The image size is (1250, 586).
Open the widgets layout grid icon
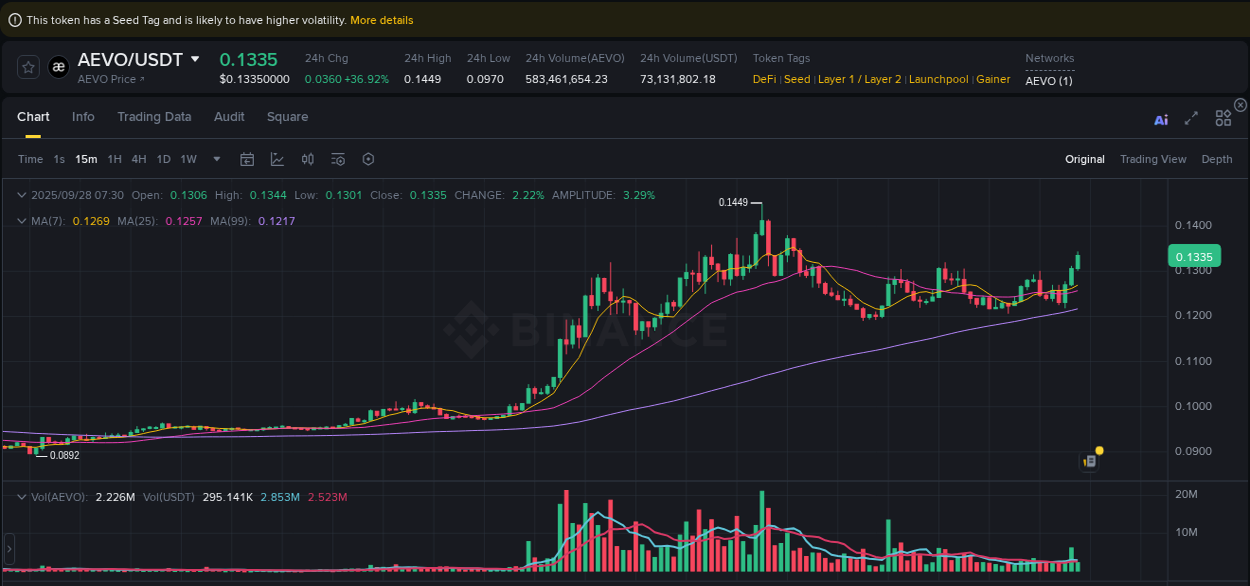(x=1223, y=118)
